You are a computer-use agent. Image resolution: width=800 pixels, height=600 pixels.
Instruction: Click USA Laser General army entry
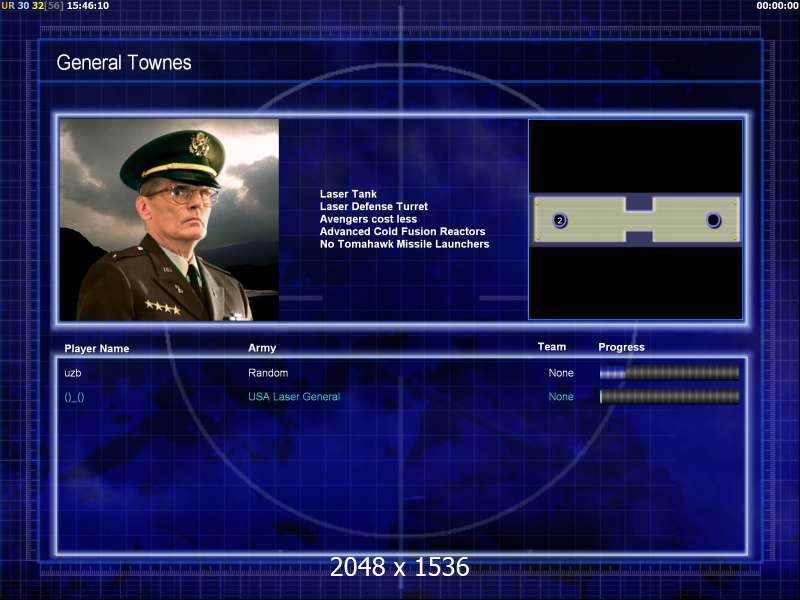tap(294, 396)
